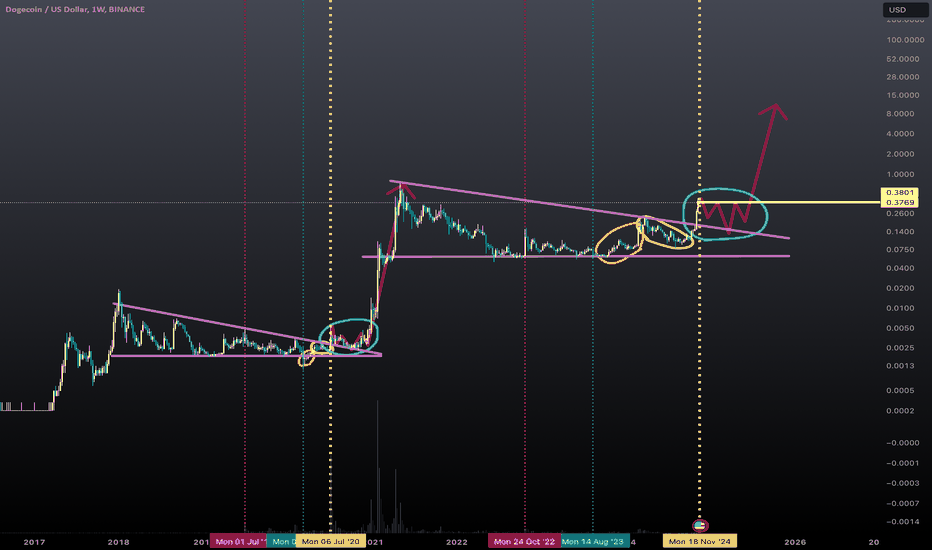Click the Mon 14 Aug '23 date label
Screen dimensions: 932x550
click(x=593, y=541)
